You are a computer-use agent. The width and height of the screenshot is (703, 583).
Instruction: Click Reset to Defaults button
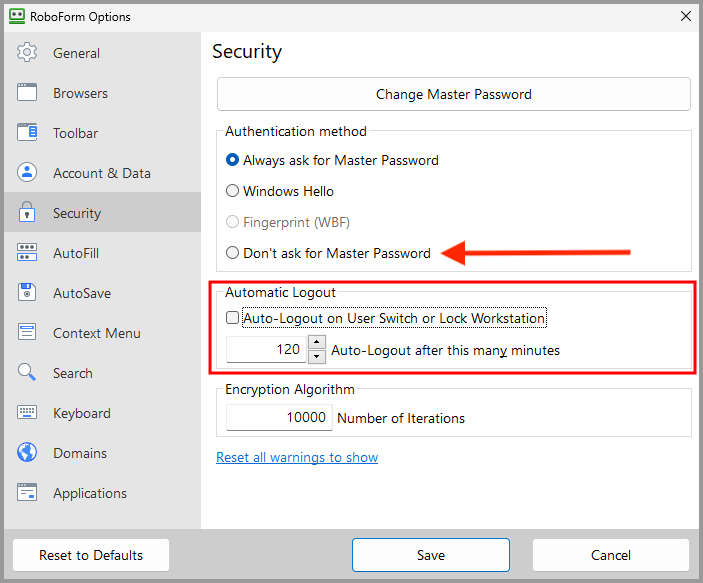tap(91, 555)
